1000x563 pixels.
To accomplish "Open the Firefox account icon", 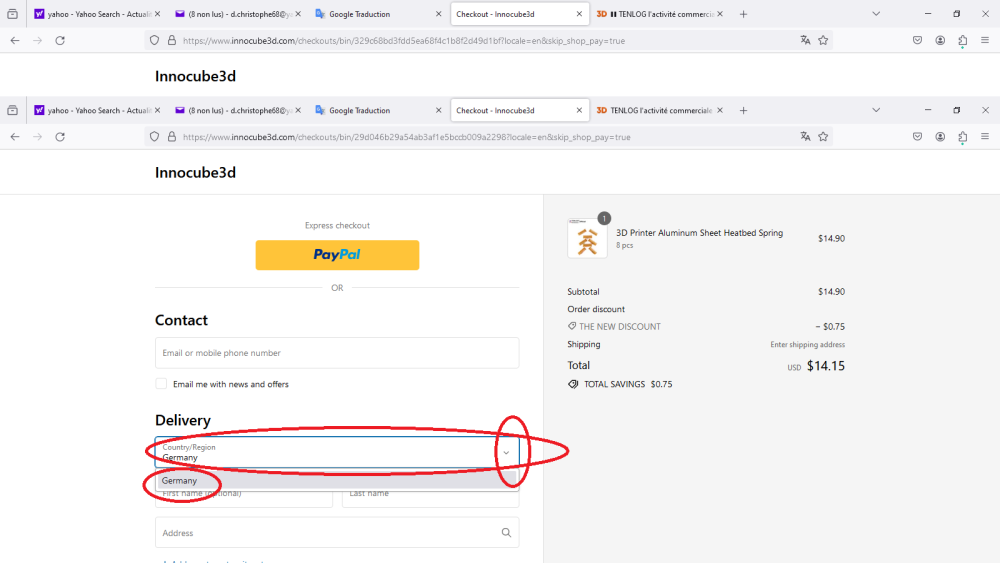I will click(x=940, y=137).
